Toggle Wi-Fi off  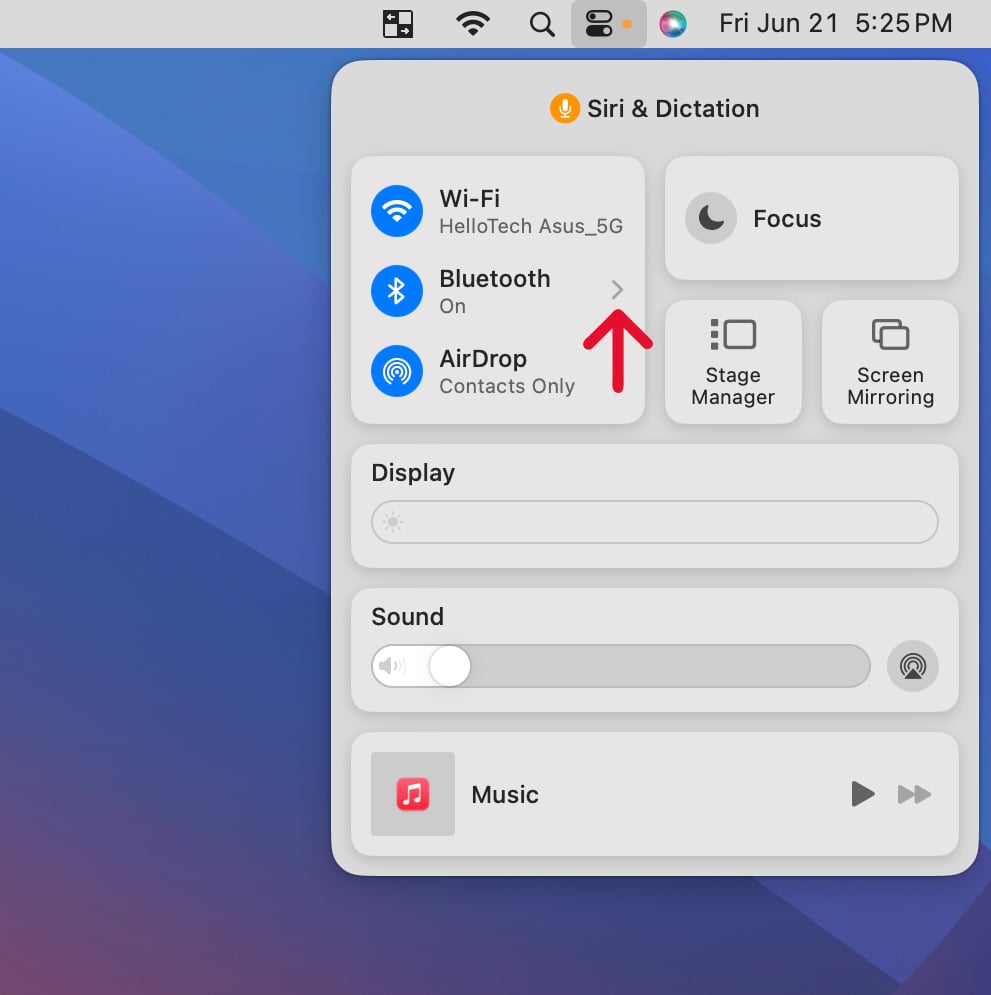(x=396, y=211)
